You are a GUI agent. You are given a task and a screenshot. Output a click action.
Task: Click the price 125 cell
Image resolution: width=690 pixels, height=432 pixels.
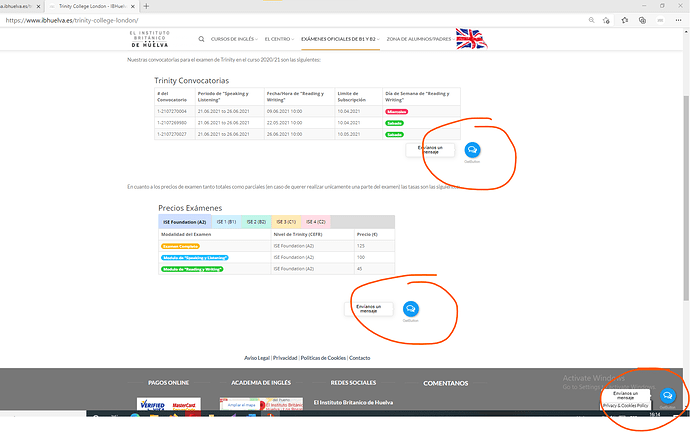(x=374, y=246)
